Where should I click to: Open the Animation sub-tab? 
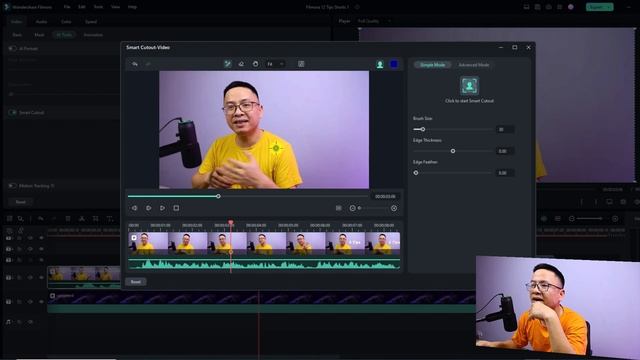tap(93, 35)
